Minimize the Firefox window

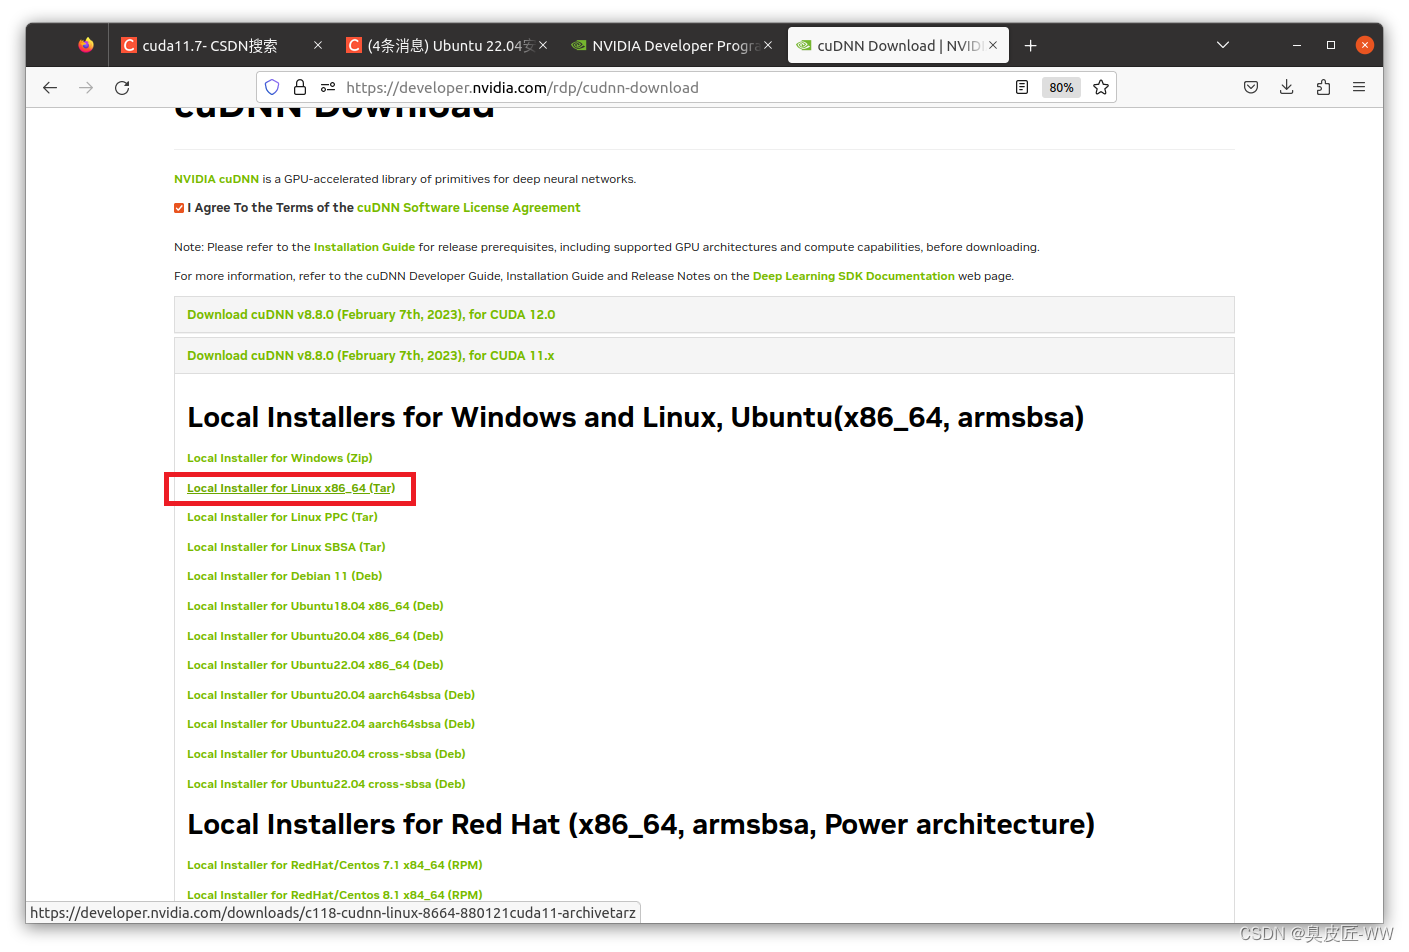tap(1297, 45)
